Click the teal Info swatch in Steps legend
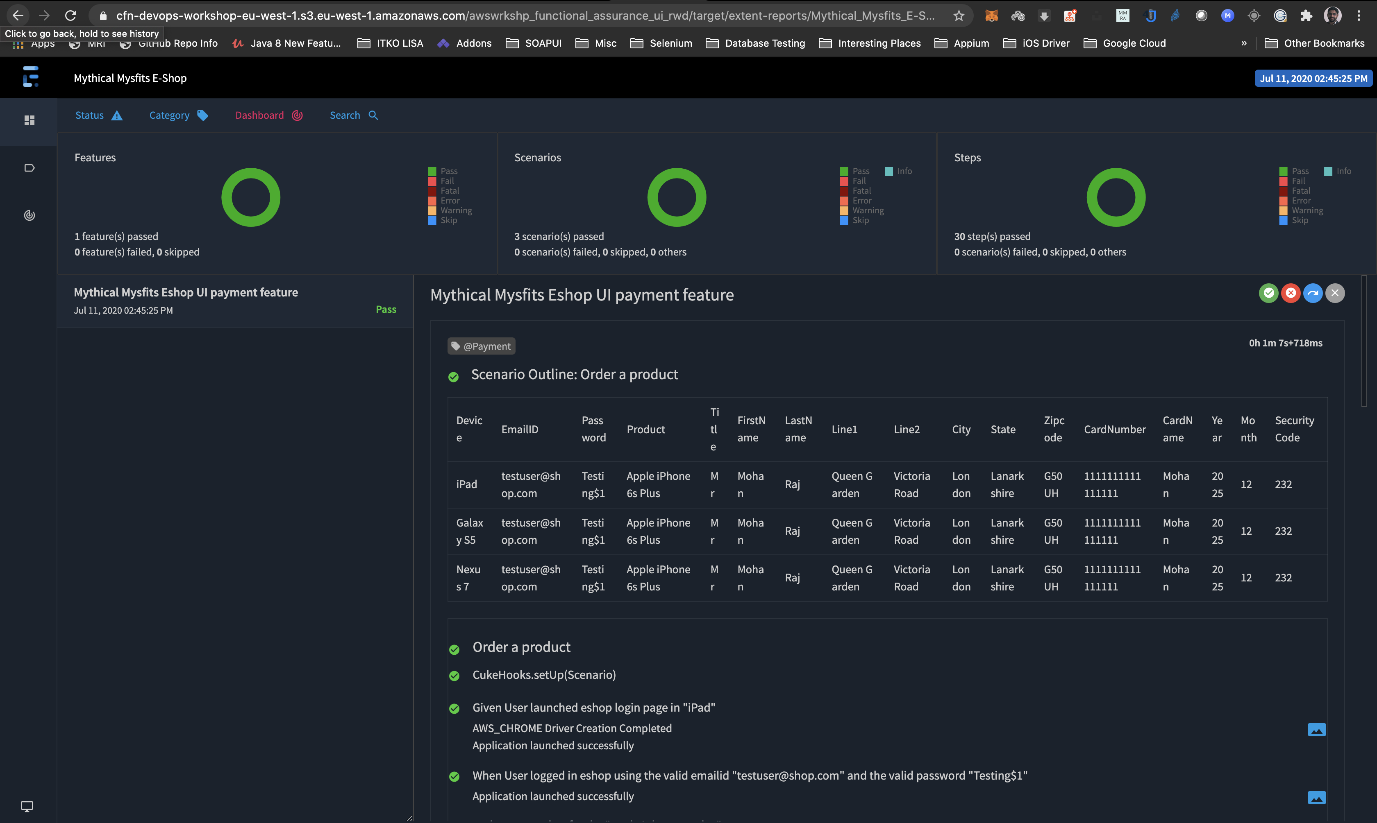The height and width of the screenshot is (823, 1377). click(1328, 171)
